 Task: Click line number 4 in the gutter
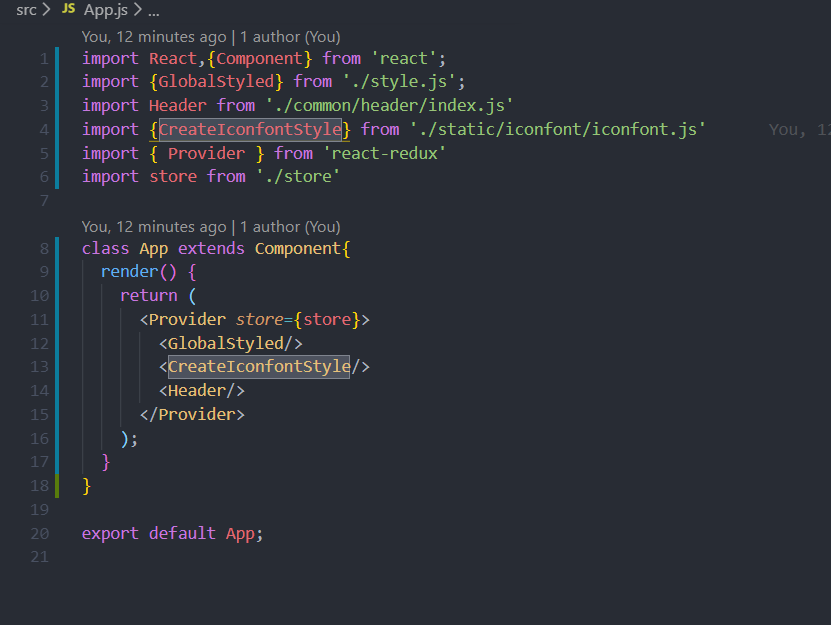click(x=43, y=128)
